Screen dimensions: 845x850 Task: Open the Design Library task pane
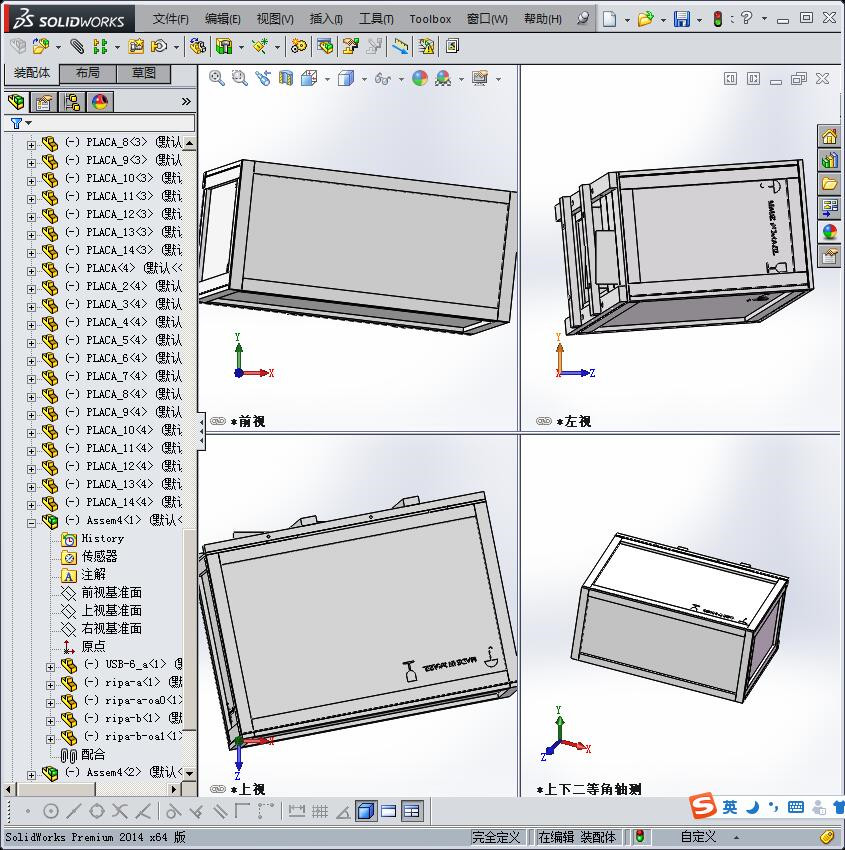point(829,160)
